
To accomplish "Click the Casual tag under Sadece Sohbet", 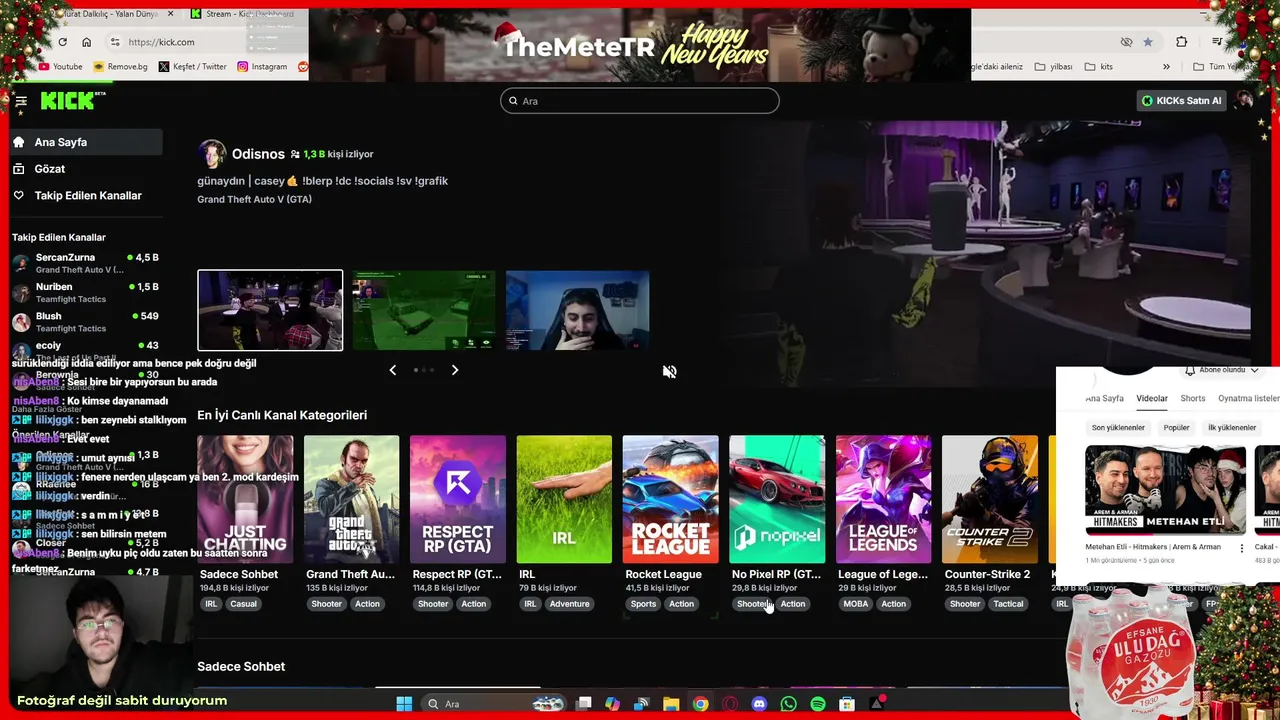I will click(x=243, y=604).
